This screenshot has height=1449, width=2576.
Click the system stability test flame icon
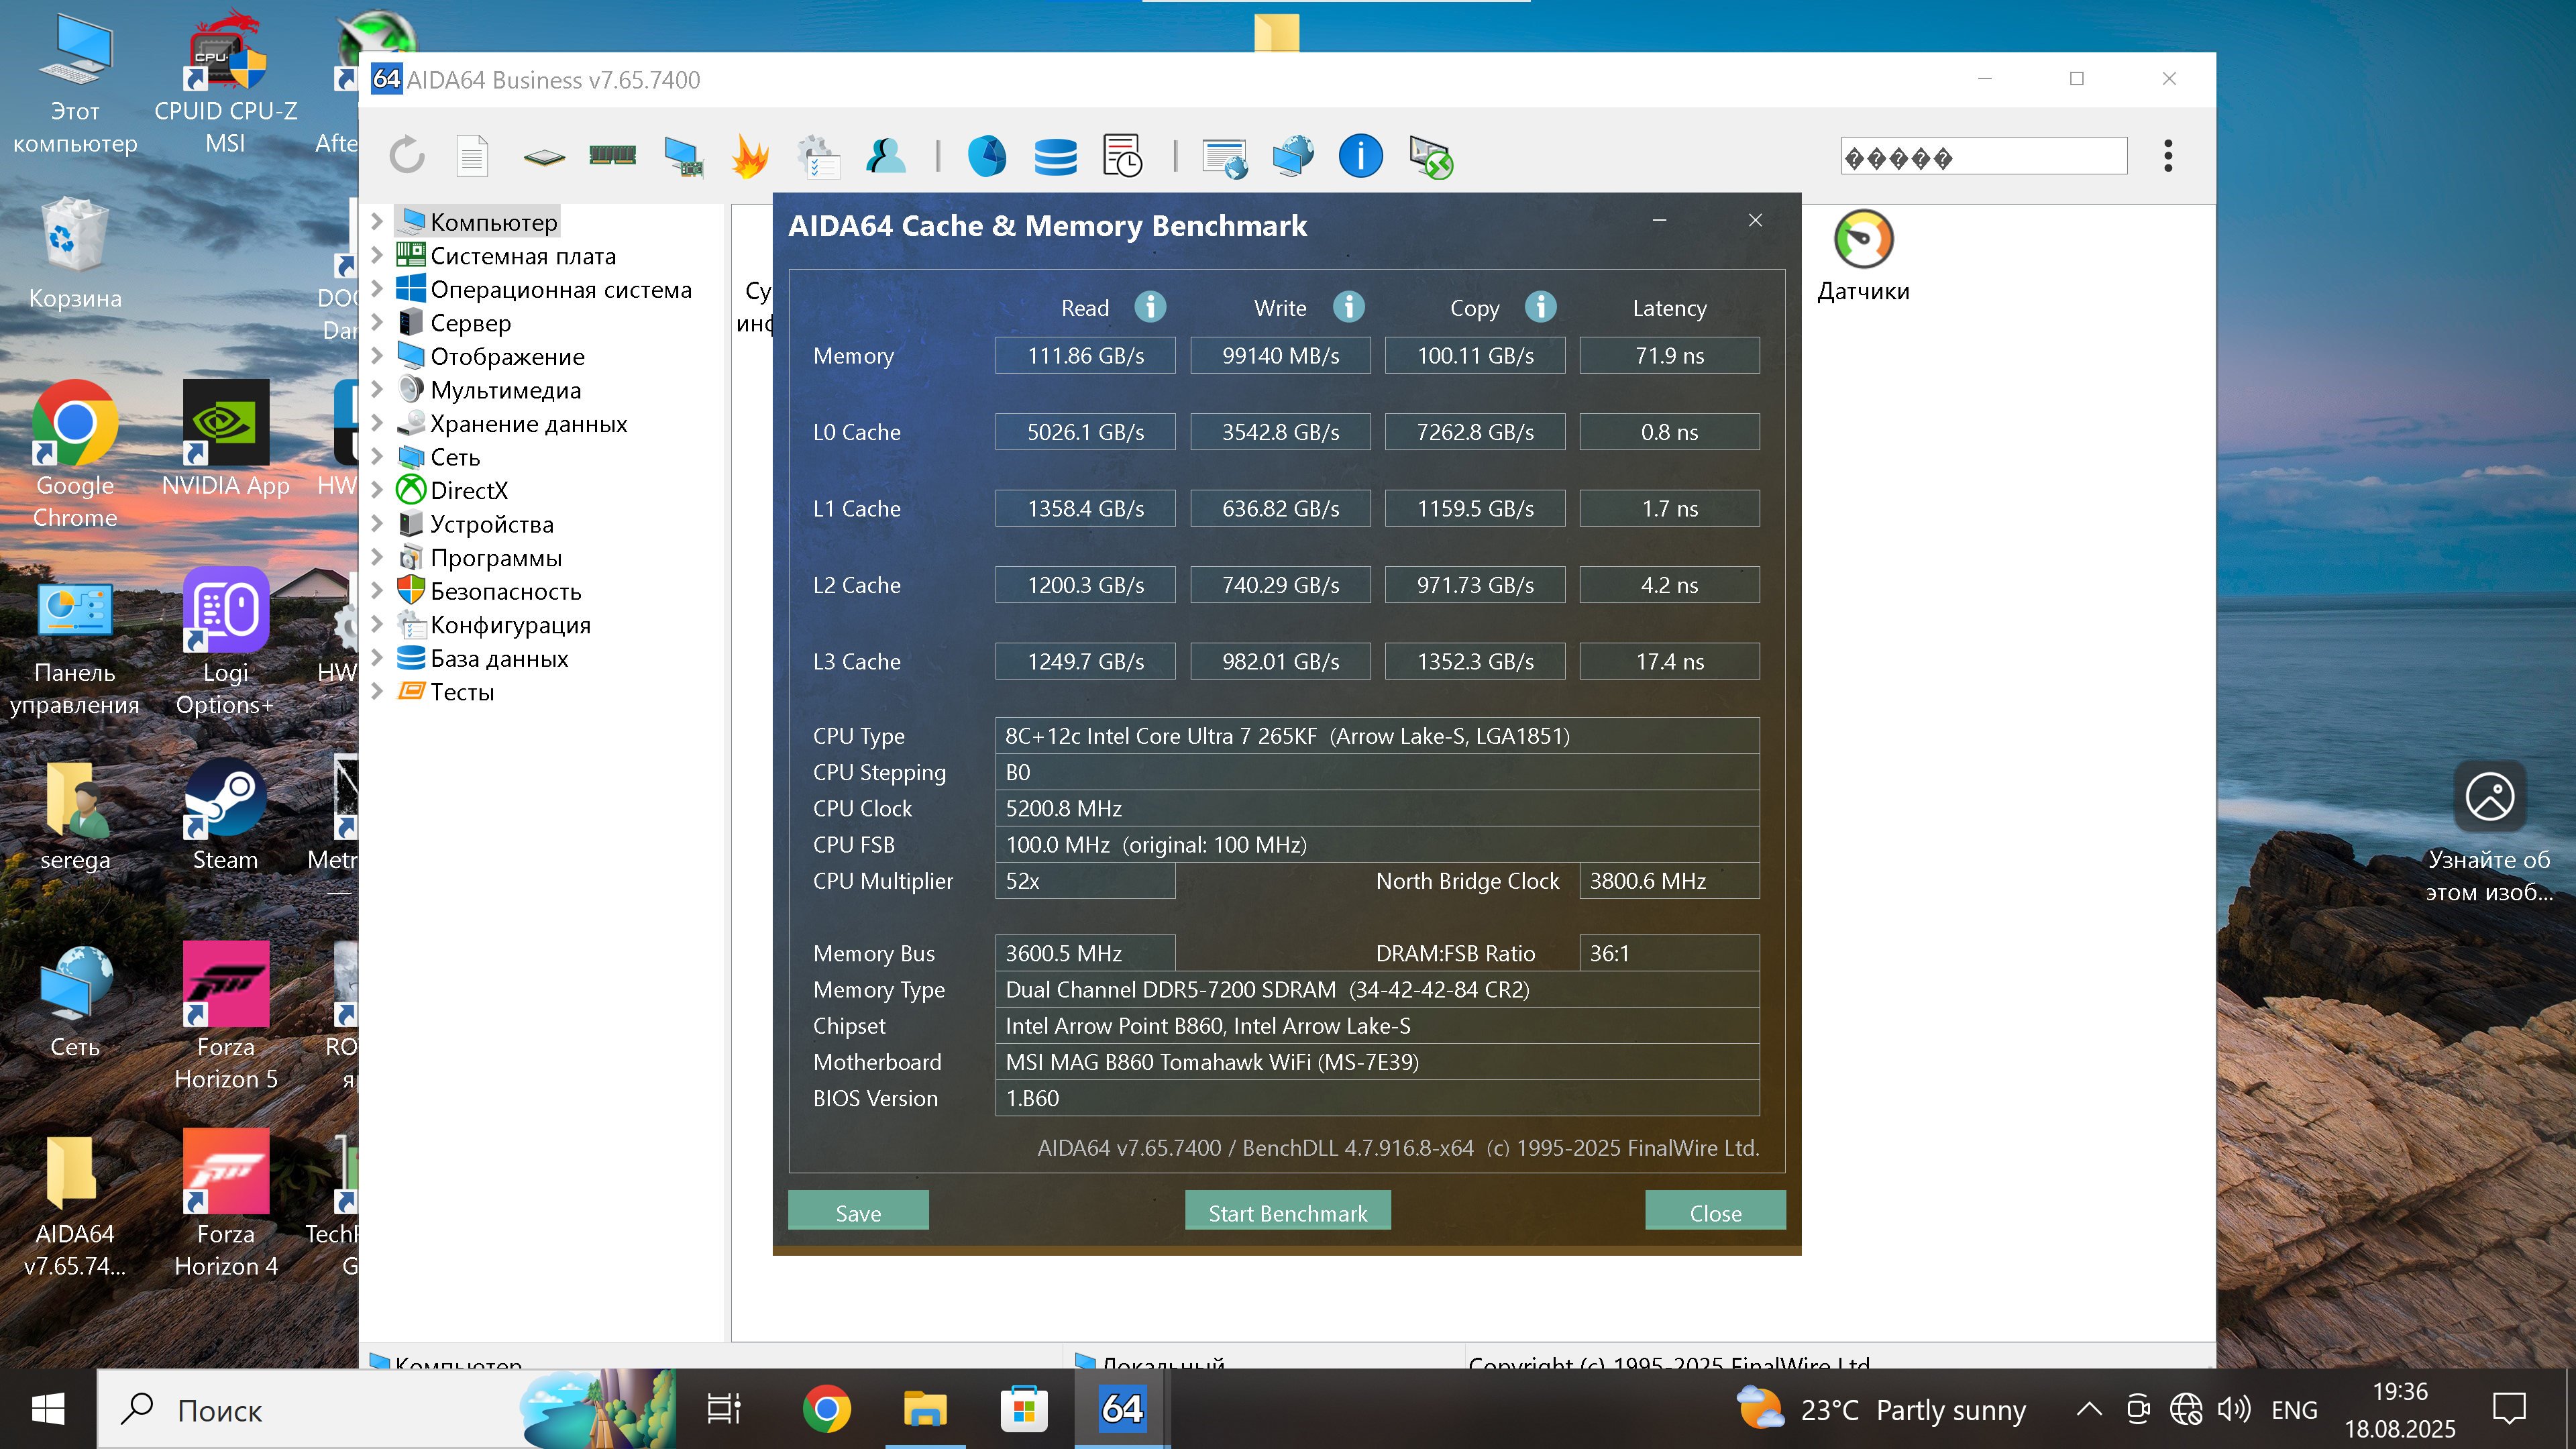749,156
